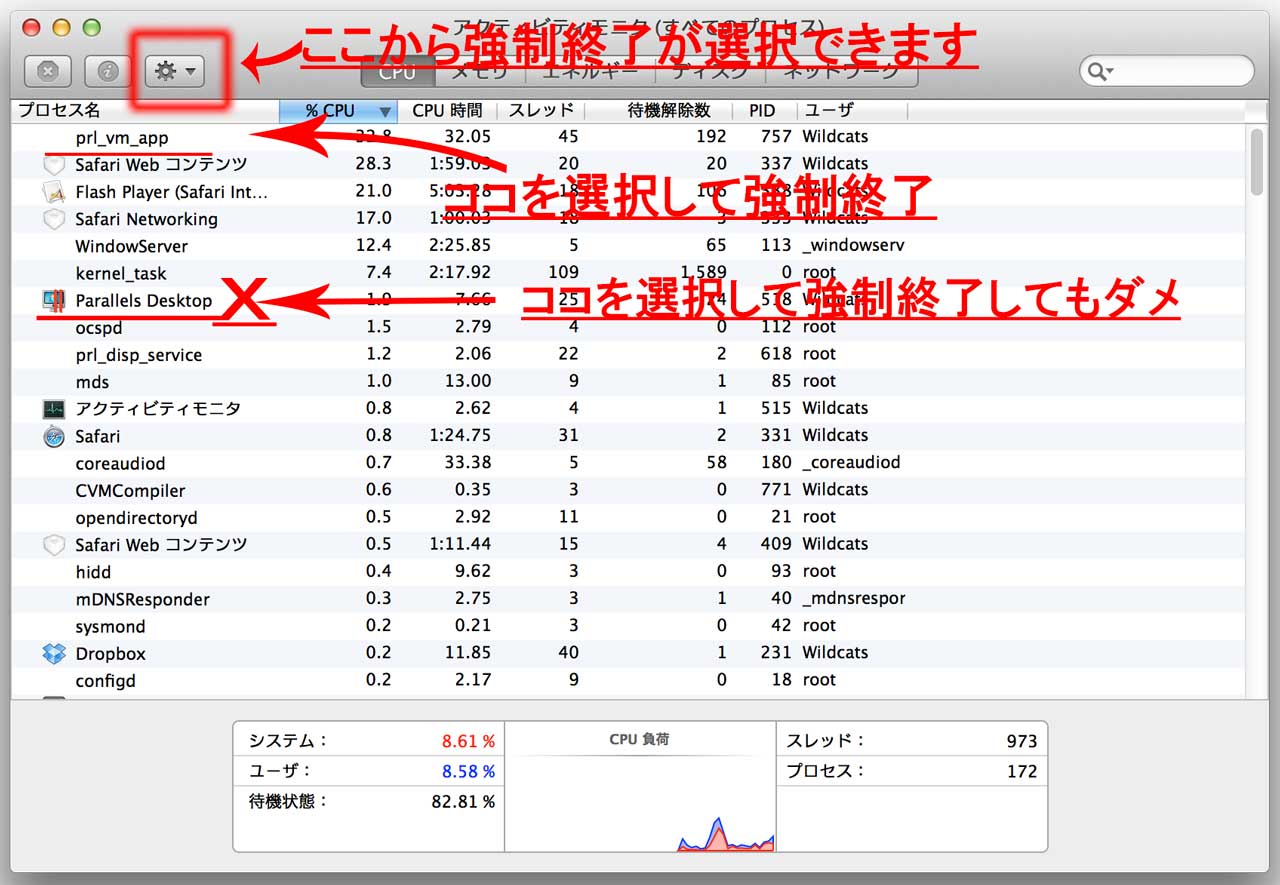Click the システム percentage value 8.61 %
Viewport: 1280px width, 885px height.
pyautogui.click(x=468, y=742)
